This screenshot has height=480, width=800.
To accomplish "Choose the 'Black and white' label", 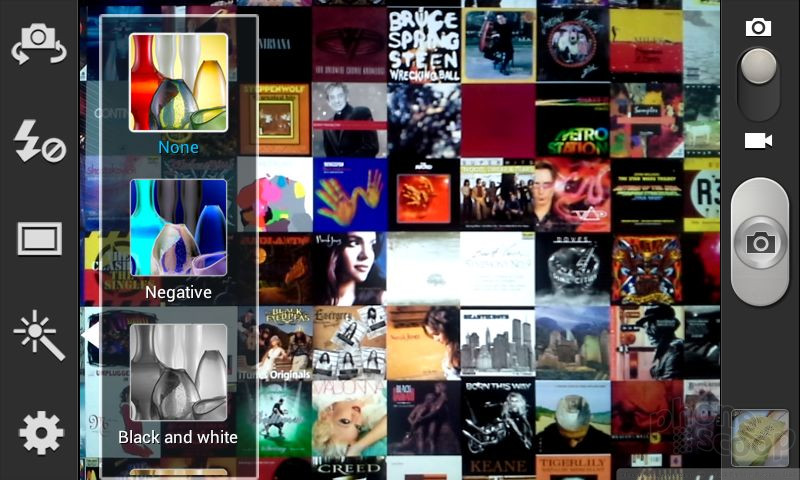I will (x=178, y=437).
